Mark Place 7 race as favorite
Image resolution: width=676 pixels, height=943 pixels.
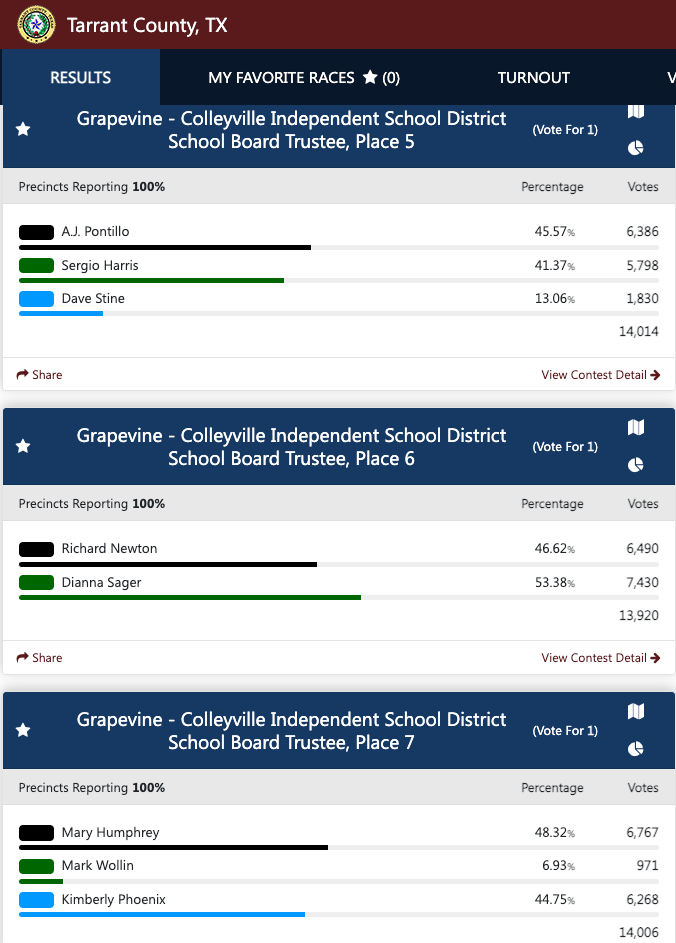click(x=23, y=731)
